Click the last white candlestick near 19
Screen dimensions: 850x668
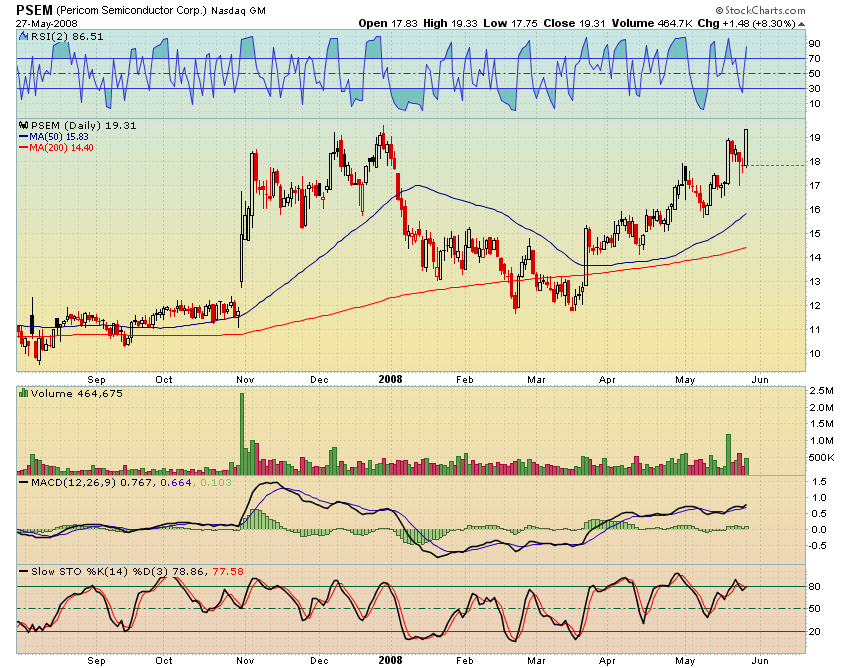[x=746, y=147]
